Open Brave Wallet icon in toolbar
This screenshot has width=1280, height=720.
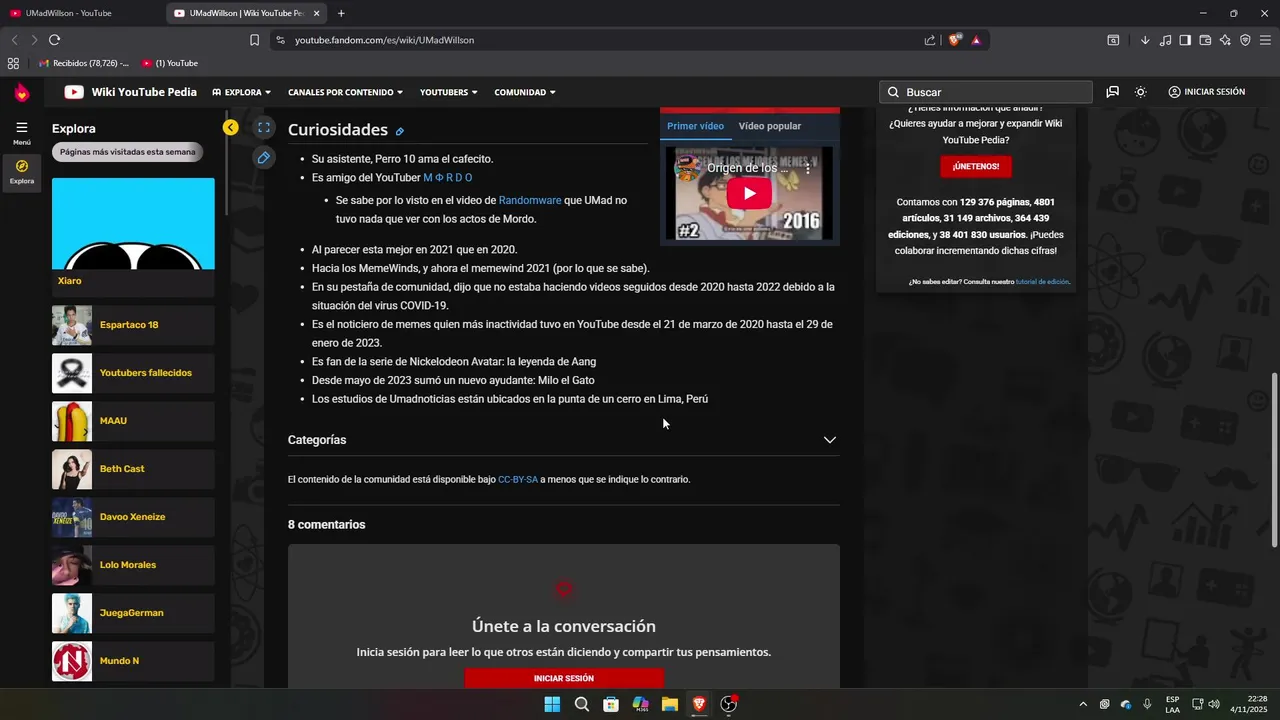click(1205, 40)
